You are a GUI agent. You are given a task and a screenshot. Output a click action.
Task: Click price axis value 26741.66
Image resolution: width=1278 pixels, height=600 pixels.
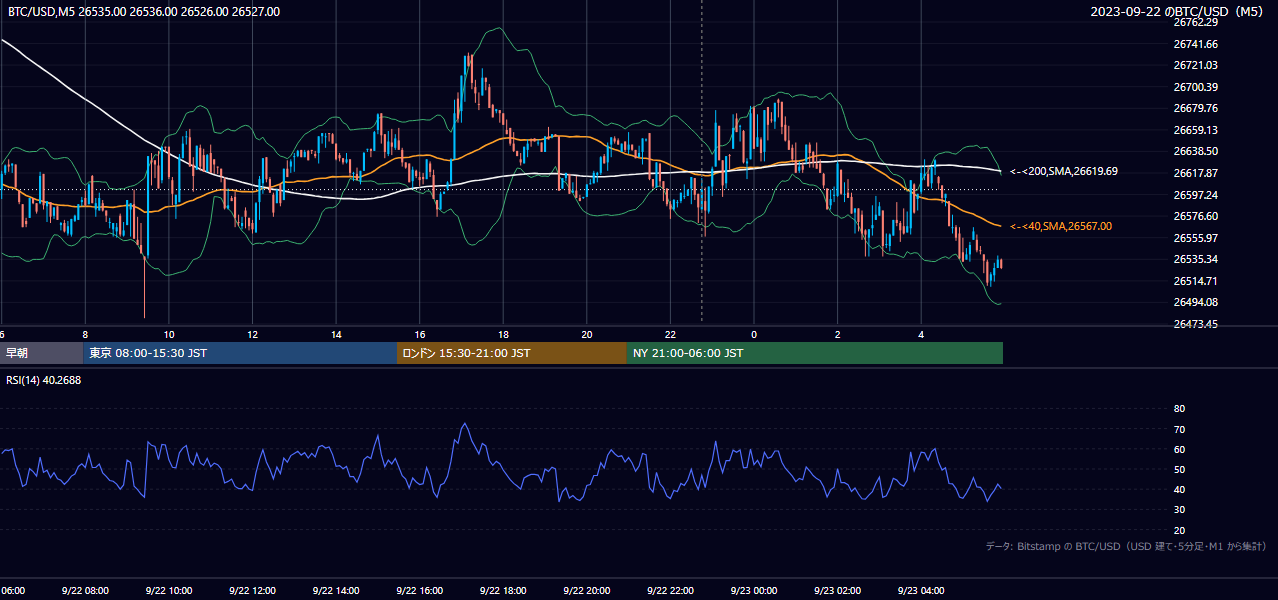click(1195, 44)
